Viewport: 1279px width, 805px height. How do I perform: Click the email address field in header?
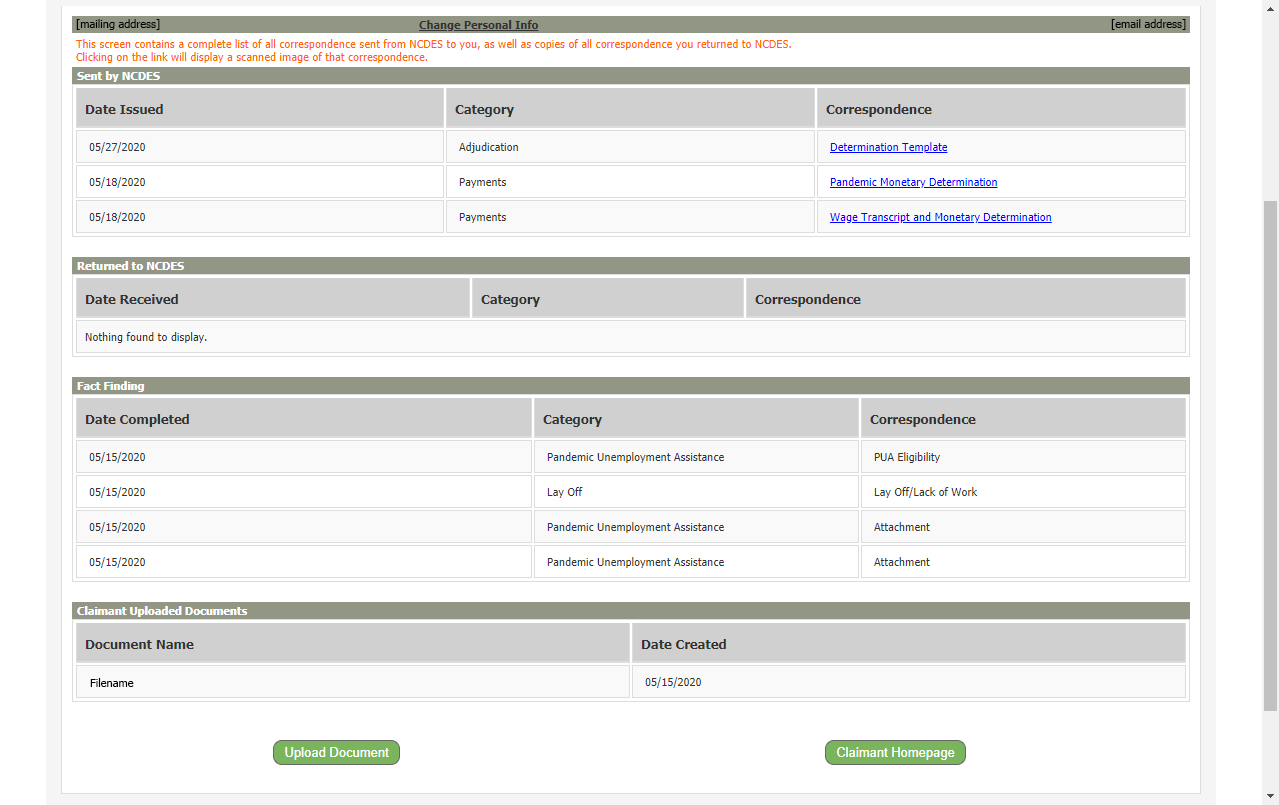1148,24
